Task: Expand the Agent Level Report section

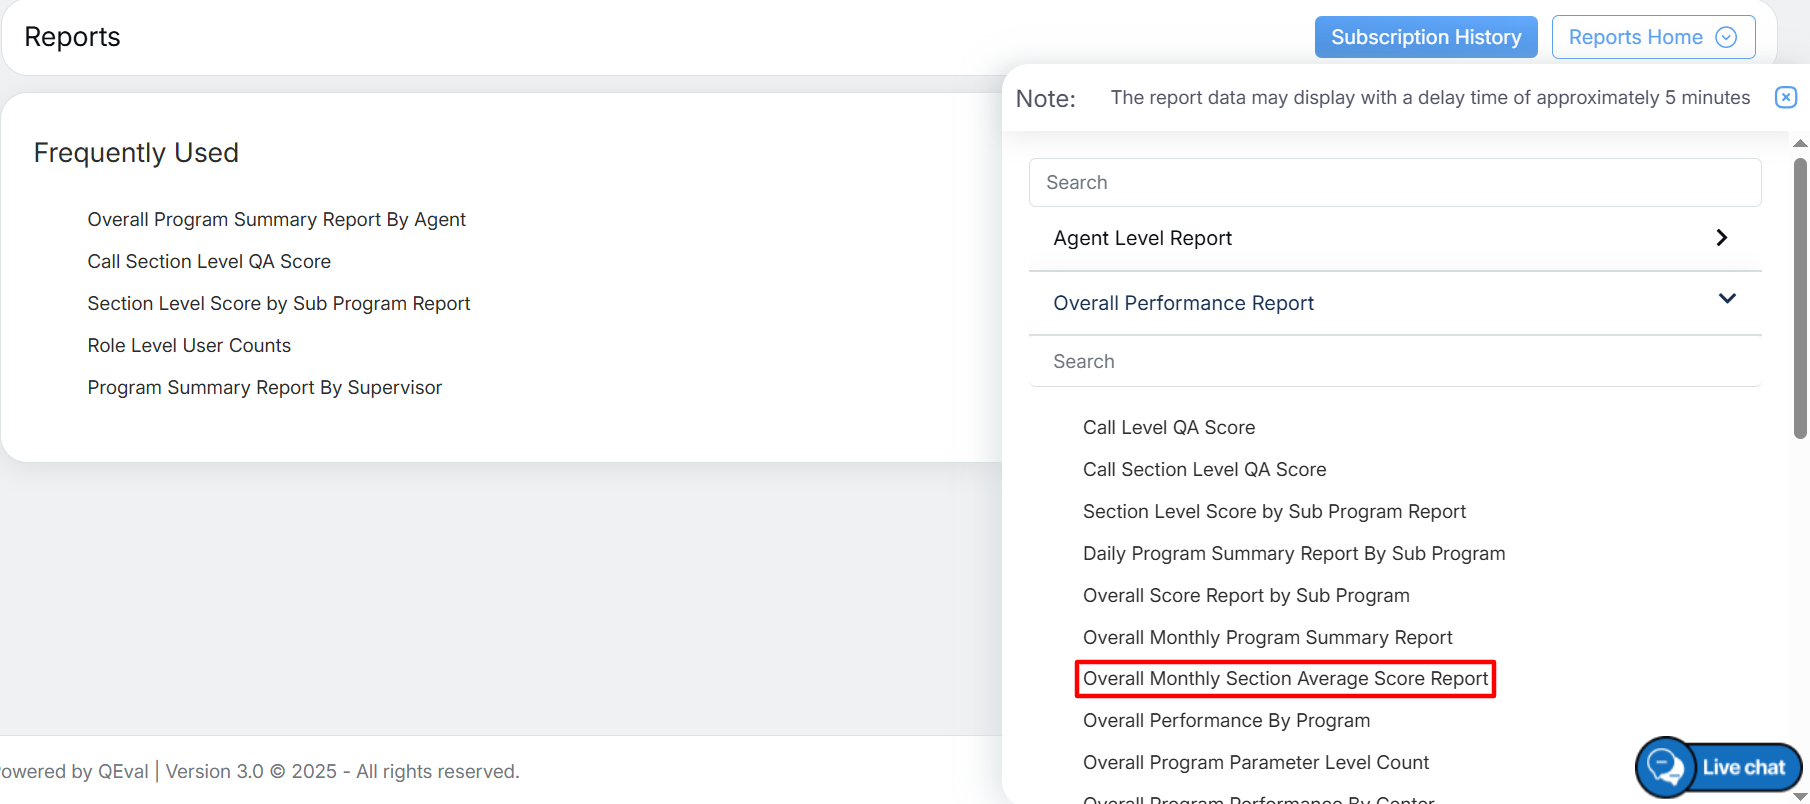Action: (x=1720, y=238)
